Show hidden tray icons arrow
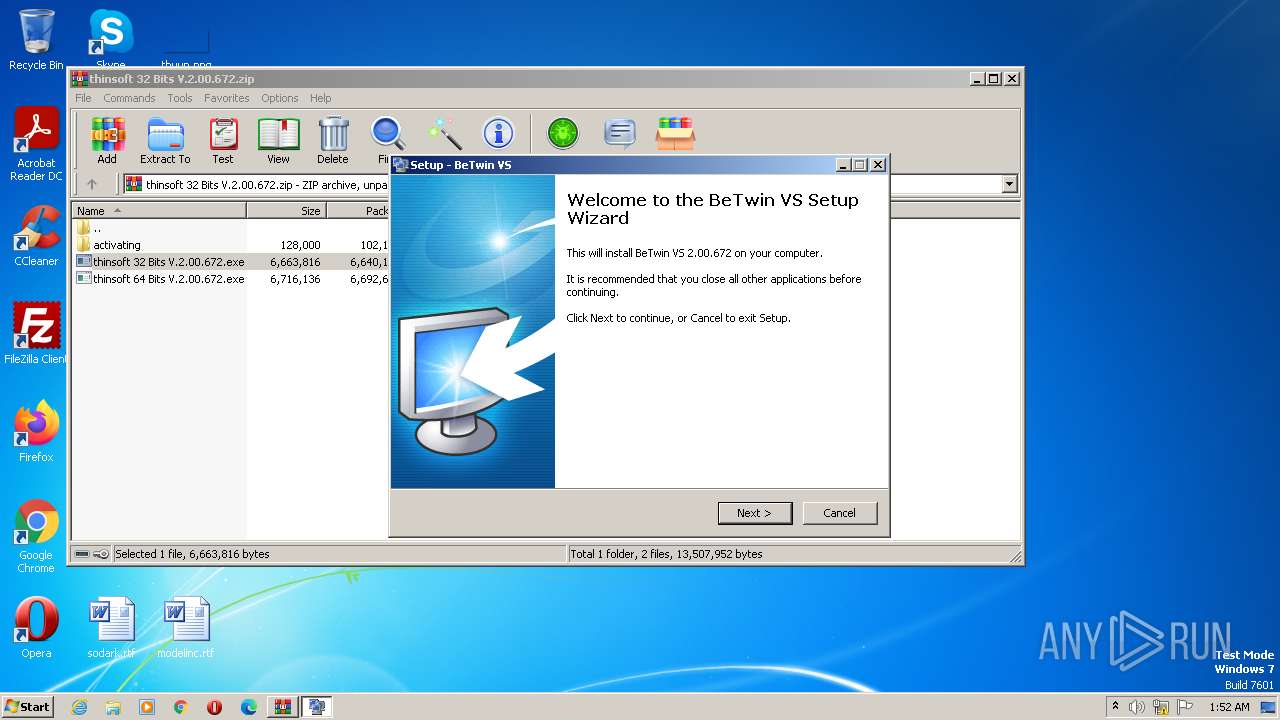 click(x=1115, y=706)
